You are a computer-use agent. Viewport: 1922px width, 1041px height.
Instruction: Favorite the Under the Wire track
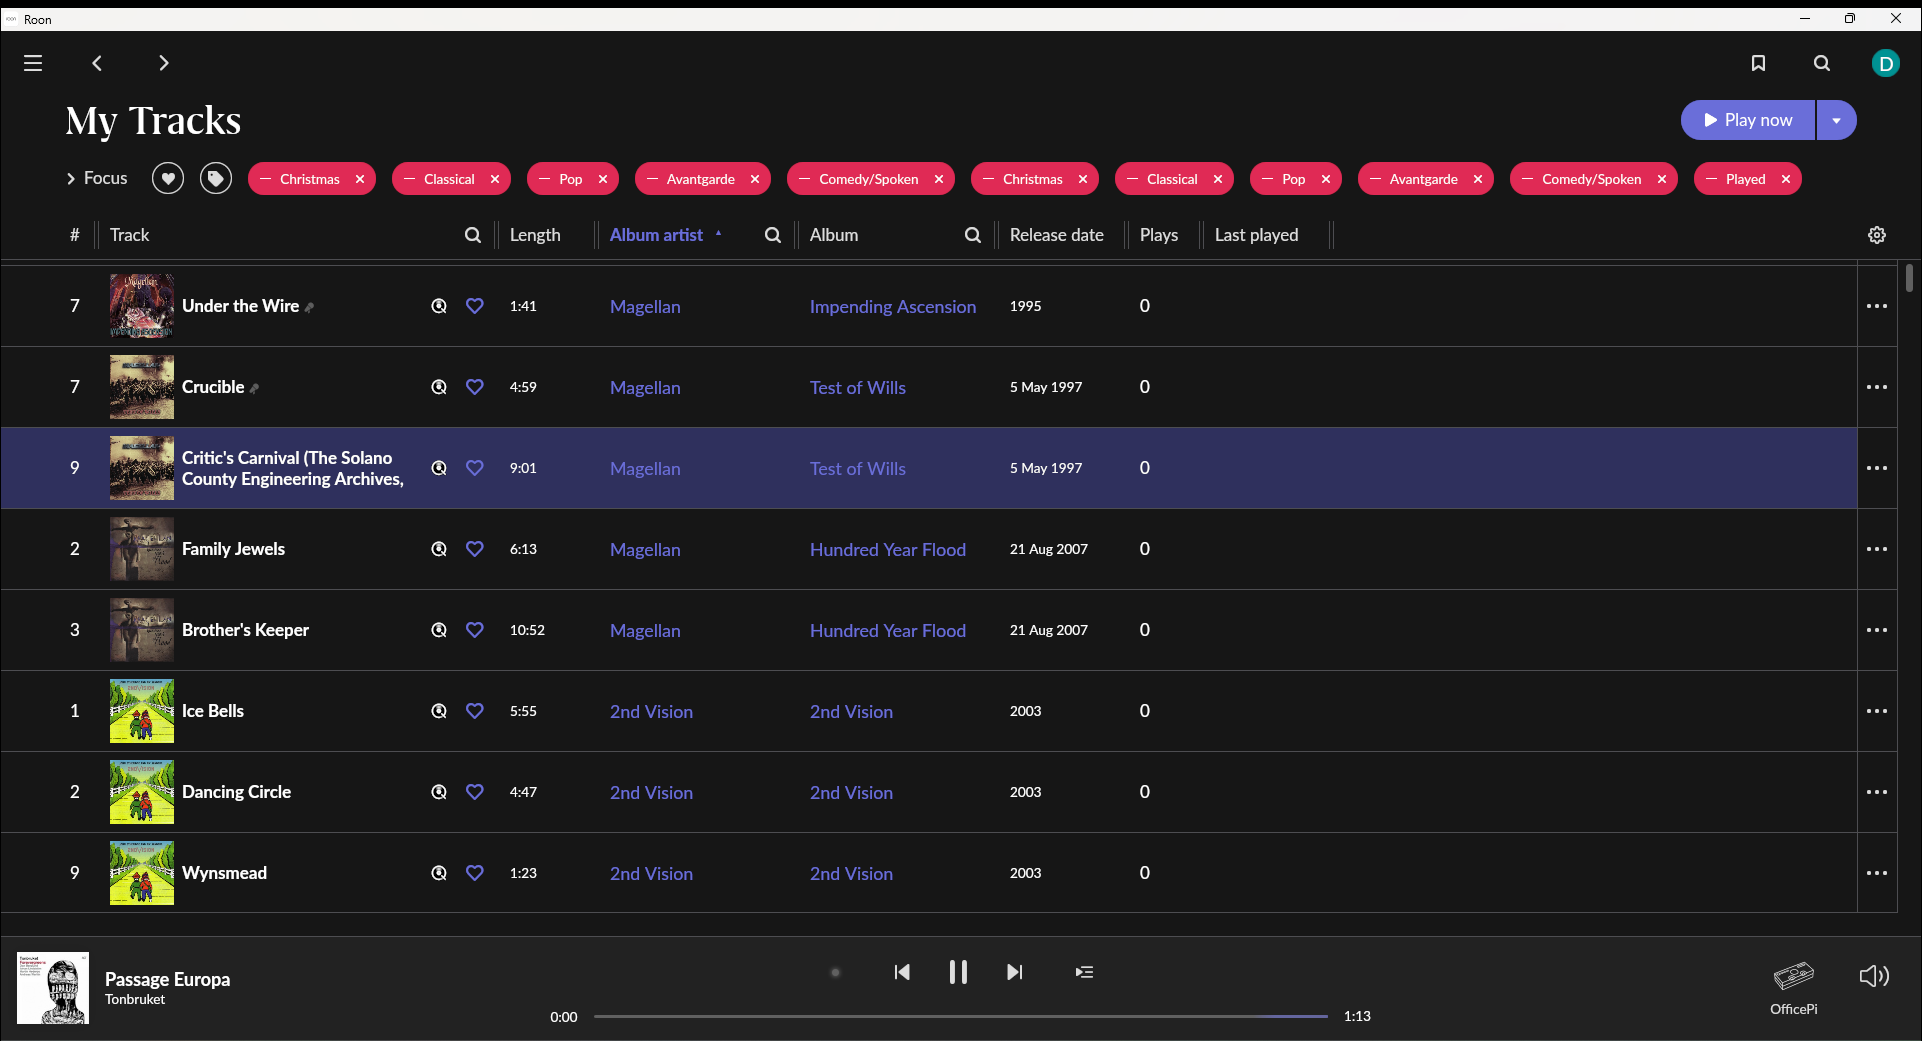[475, 306]
